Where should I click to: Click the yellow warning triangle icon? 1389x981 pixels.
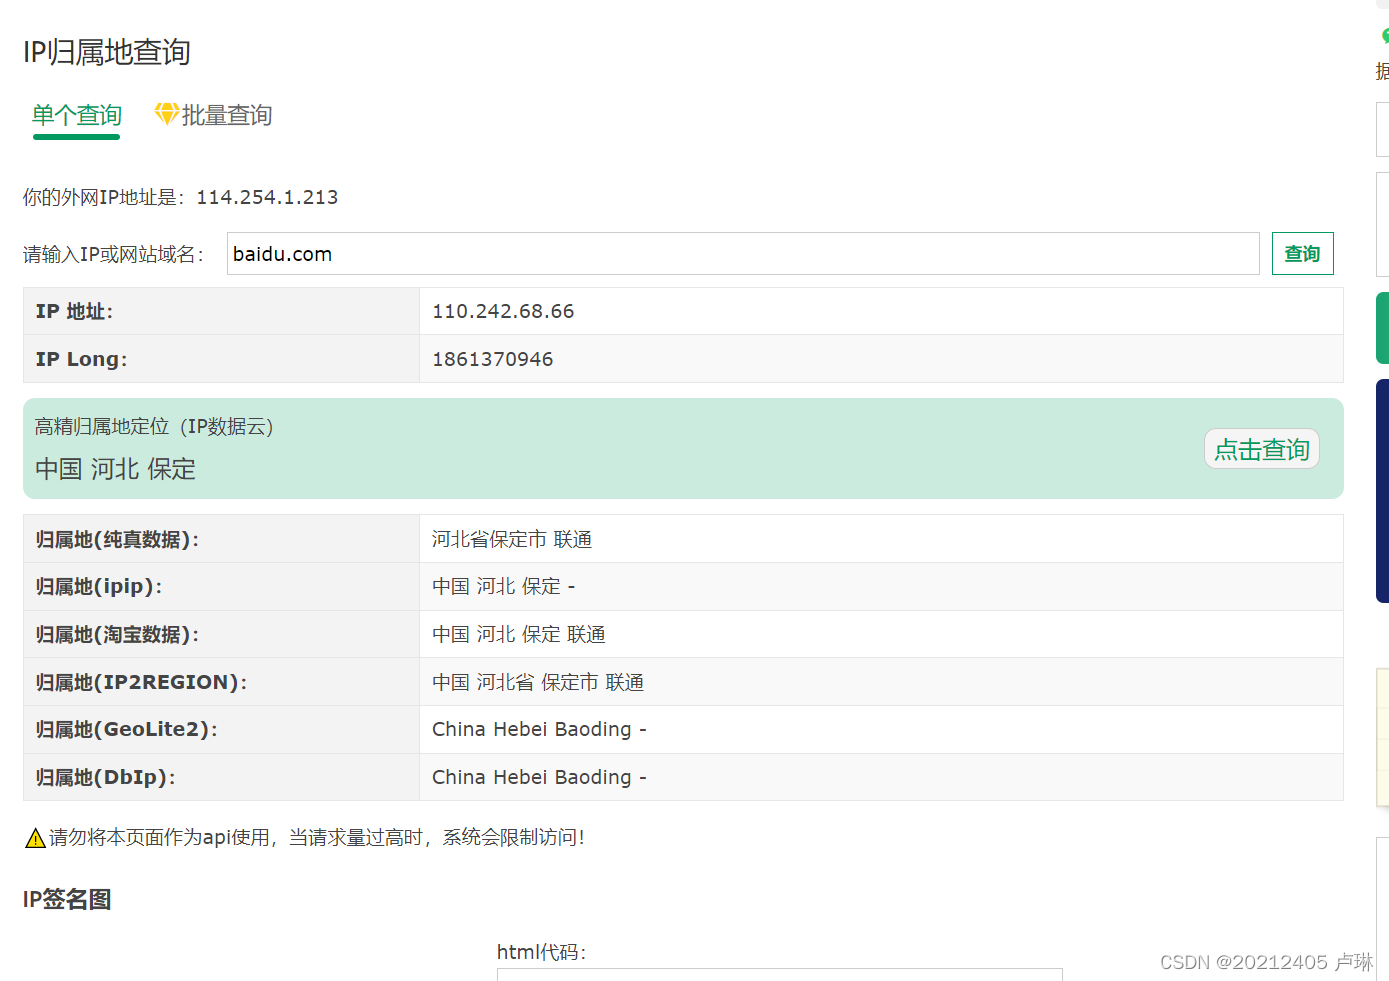[35, 838]
